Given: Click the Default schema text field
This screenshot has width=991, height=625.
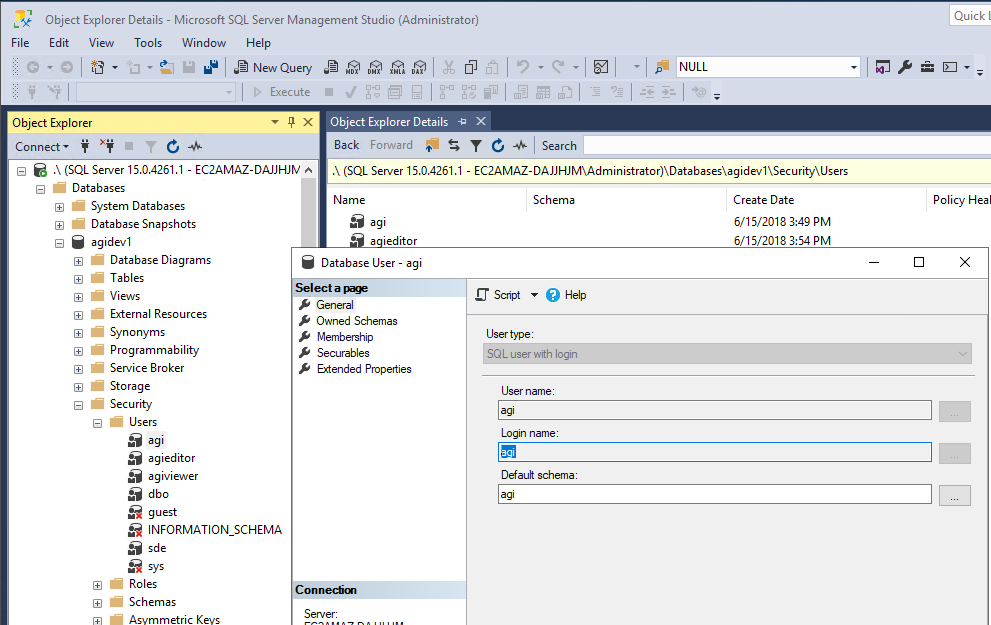Looking at the screenshot, I should [x=714, y=494].
